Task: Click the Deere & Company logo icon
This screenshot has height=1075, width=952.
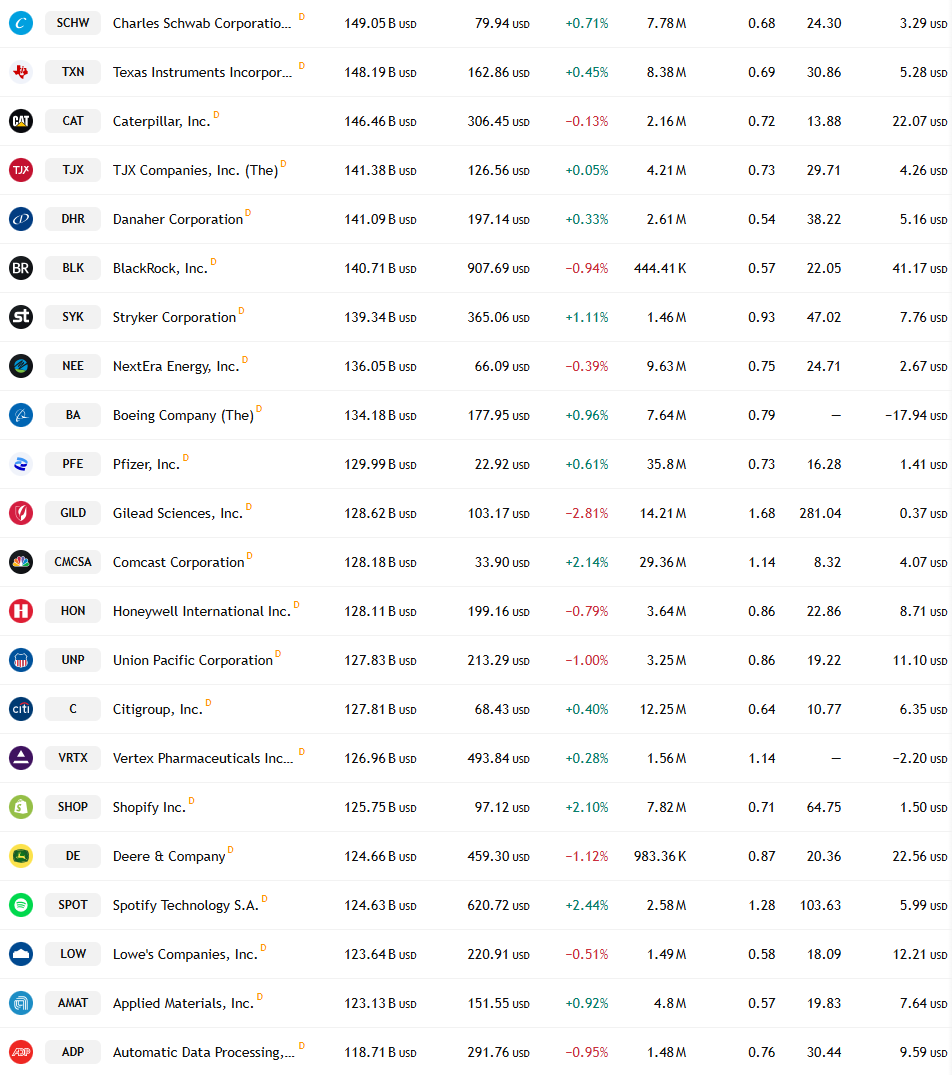Action: pyautogui.click(x=21, y=856)
